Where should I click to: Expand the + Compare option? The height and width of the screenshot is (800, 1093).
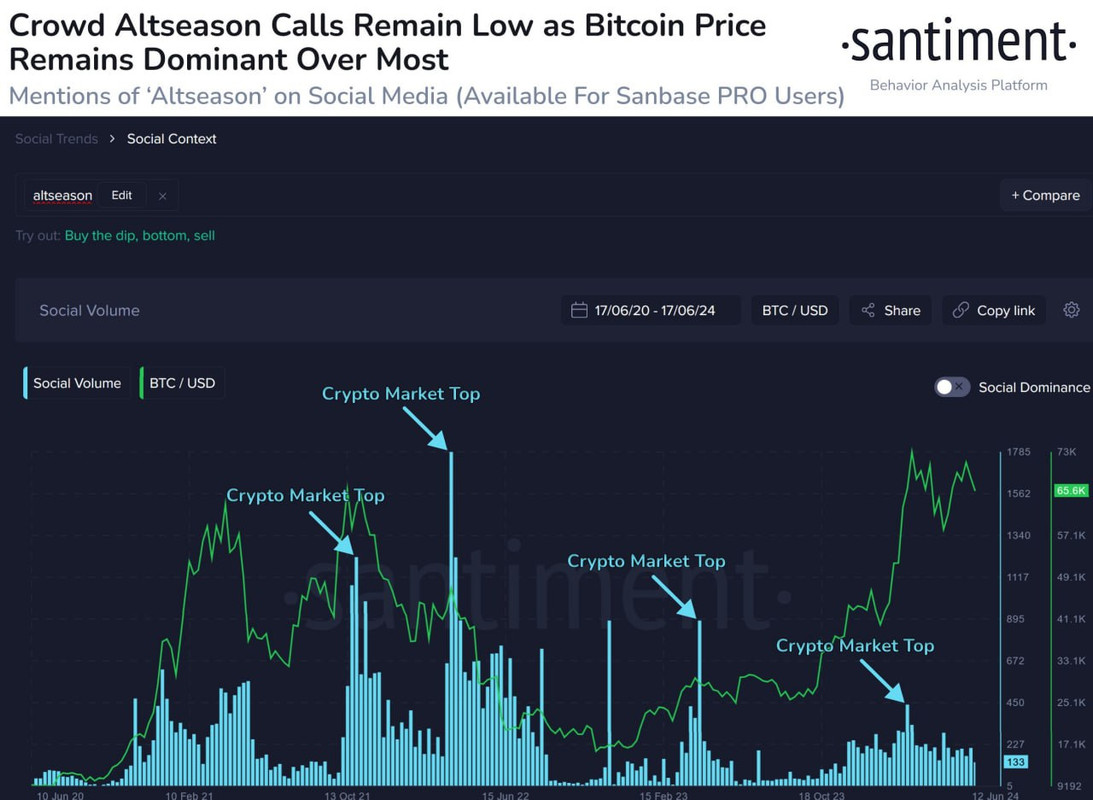click(x=1045, y=196)
